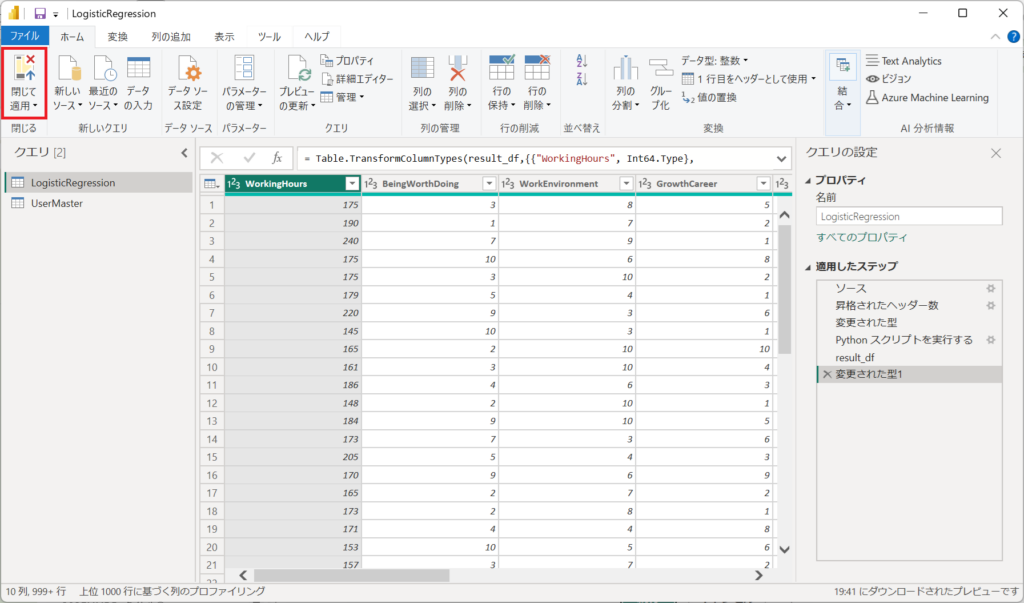Image resolution: width=1024 pixels, height=603 pixels.
Task: Collapse the ribbon with the up arrow
Action: [995, 37]
